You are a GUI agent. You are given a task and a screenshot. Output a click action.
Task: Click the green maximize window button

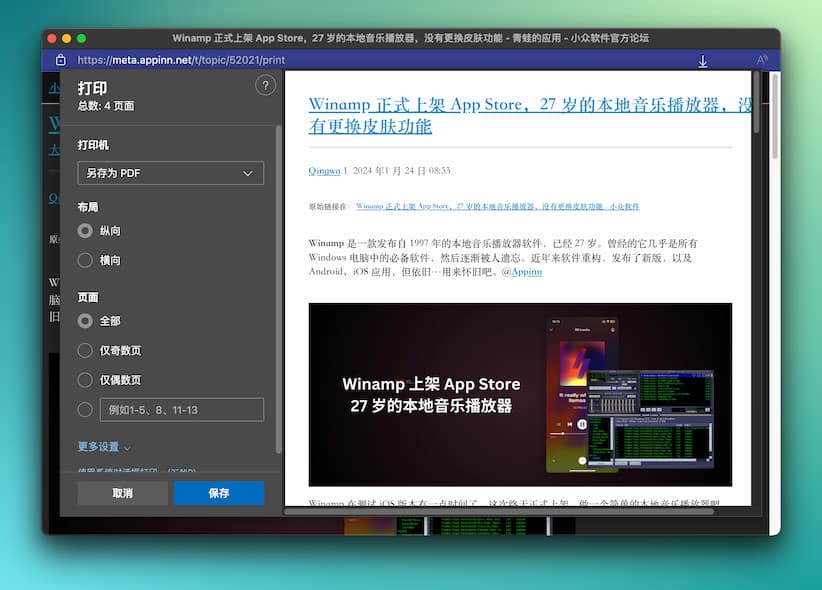[x=82, y=38]
